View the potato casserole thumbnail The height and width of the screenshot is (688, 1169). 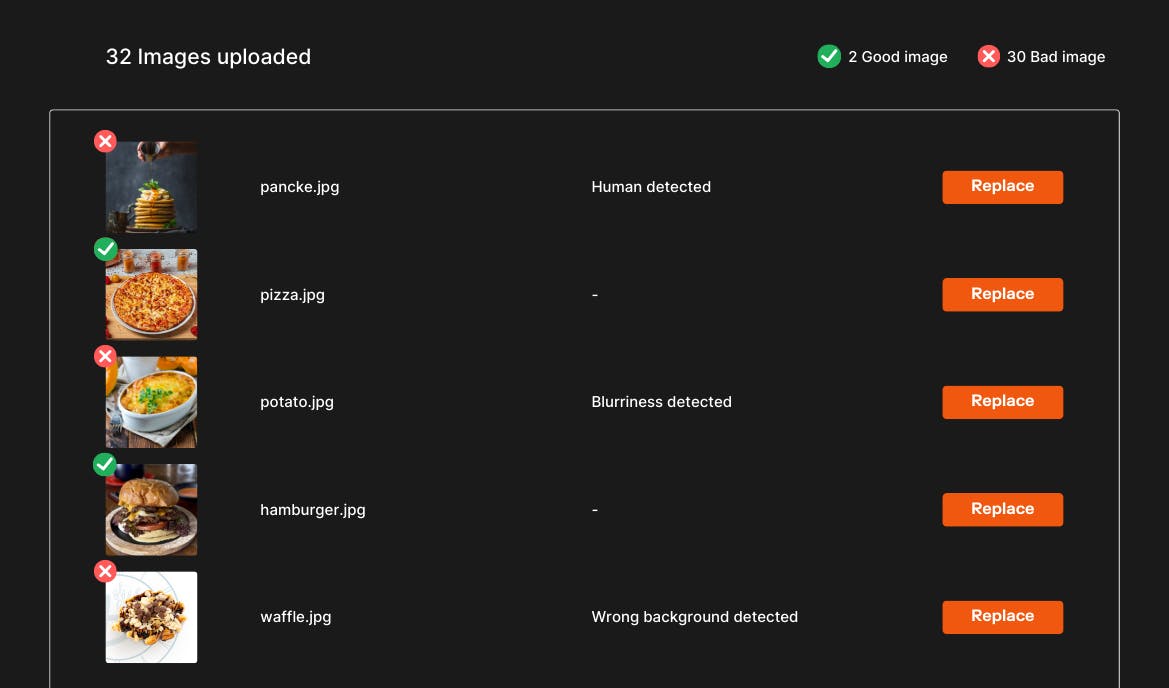[152, 403]
